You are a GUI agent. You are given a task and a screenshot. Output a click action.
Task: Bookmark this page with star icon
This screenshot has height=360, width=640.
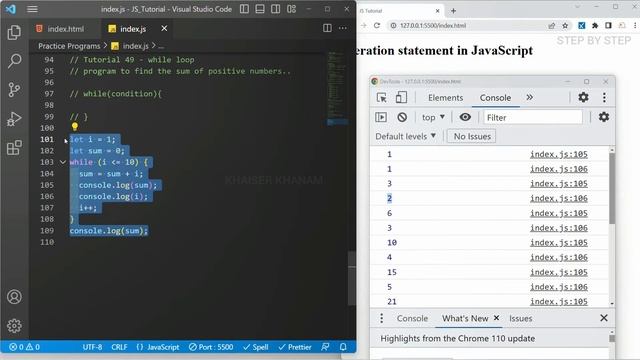click(x=565, y=25)
